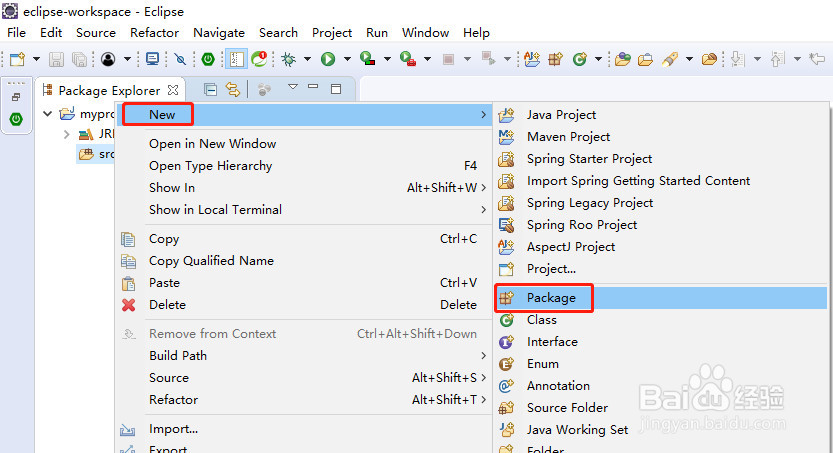Click the Search flashlight toolbar icon
The image size is (833, 453).
[x=670, y=59]
